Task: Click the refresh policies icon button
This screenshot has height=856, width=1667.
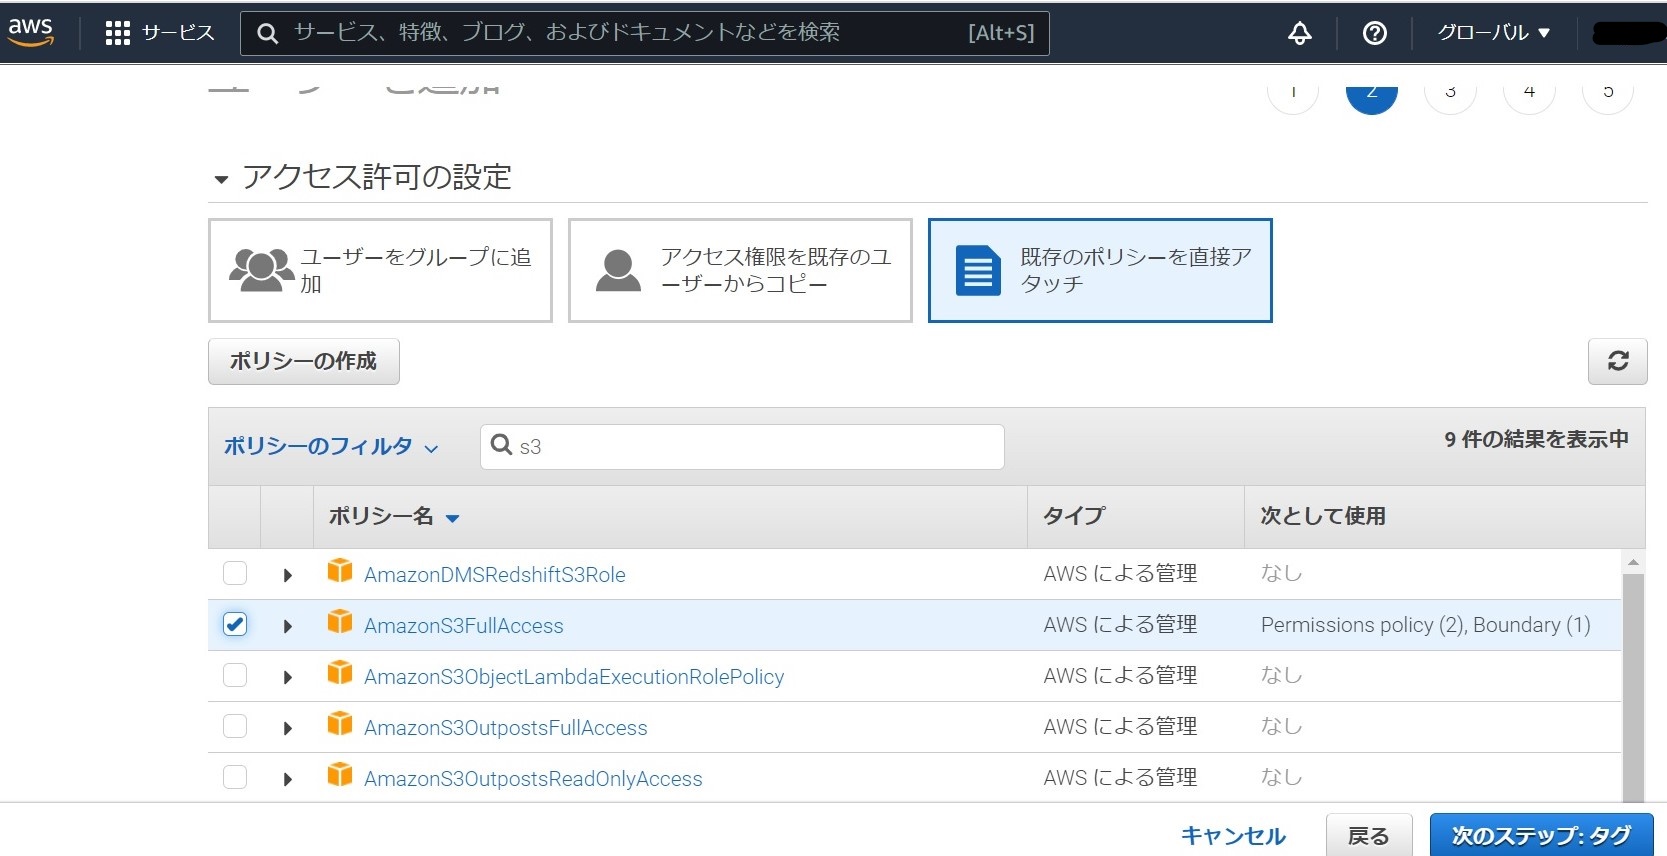Action: 1617,361
